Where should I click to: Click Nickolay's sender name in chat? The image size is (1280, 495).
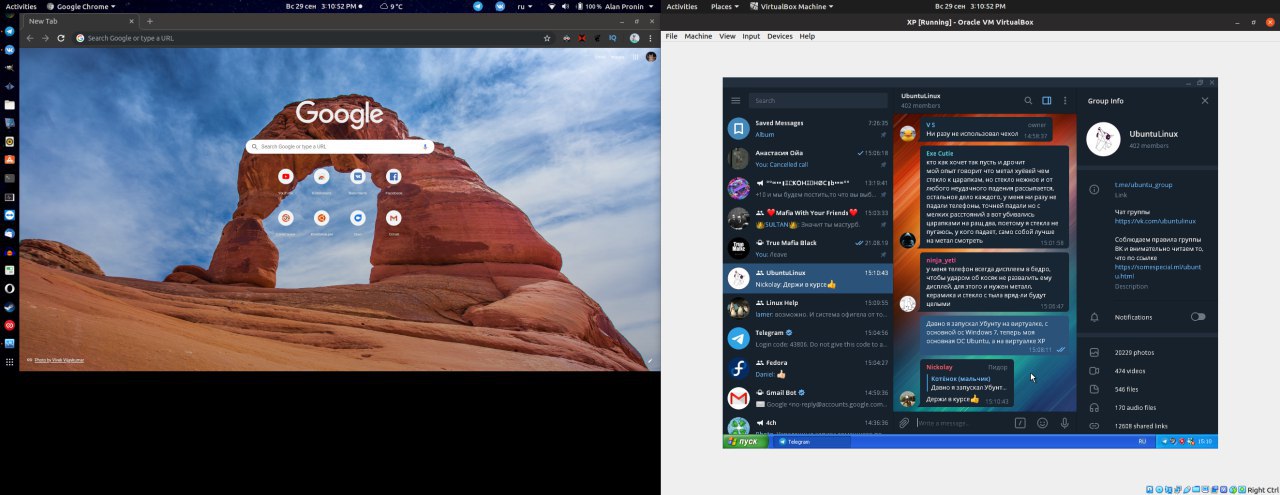[939, 367]
